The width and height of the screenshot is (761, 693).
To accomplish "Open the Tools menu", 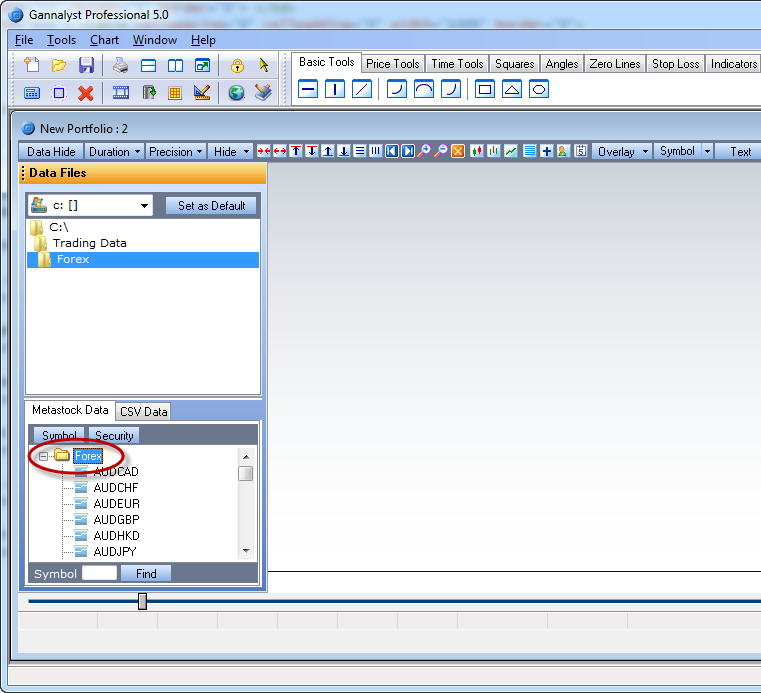I will tap(61, 40).
